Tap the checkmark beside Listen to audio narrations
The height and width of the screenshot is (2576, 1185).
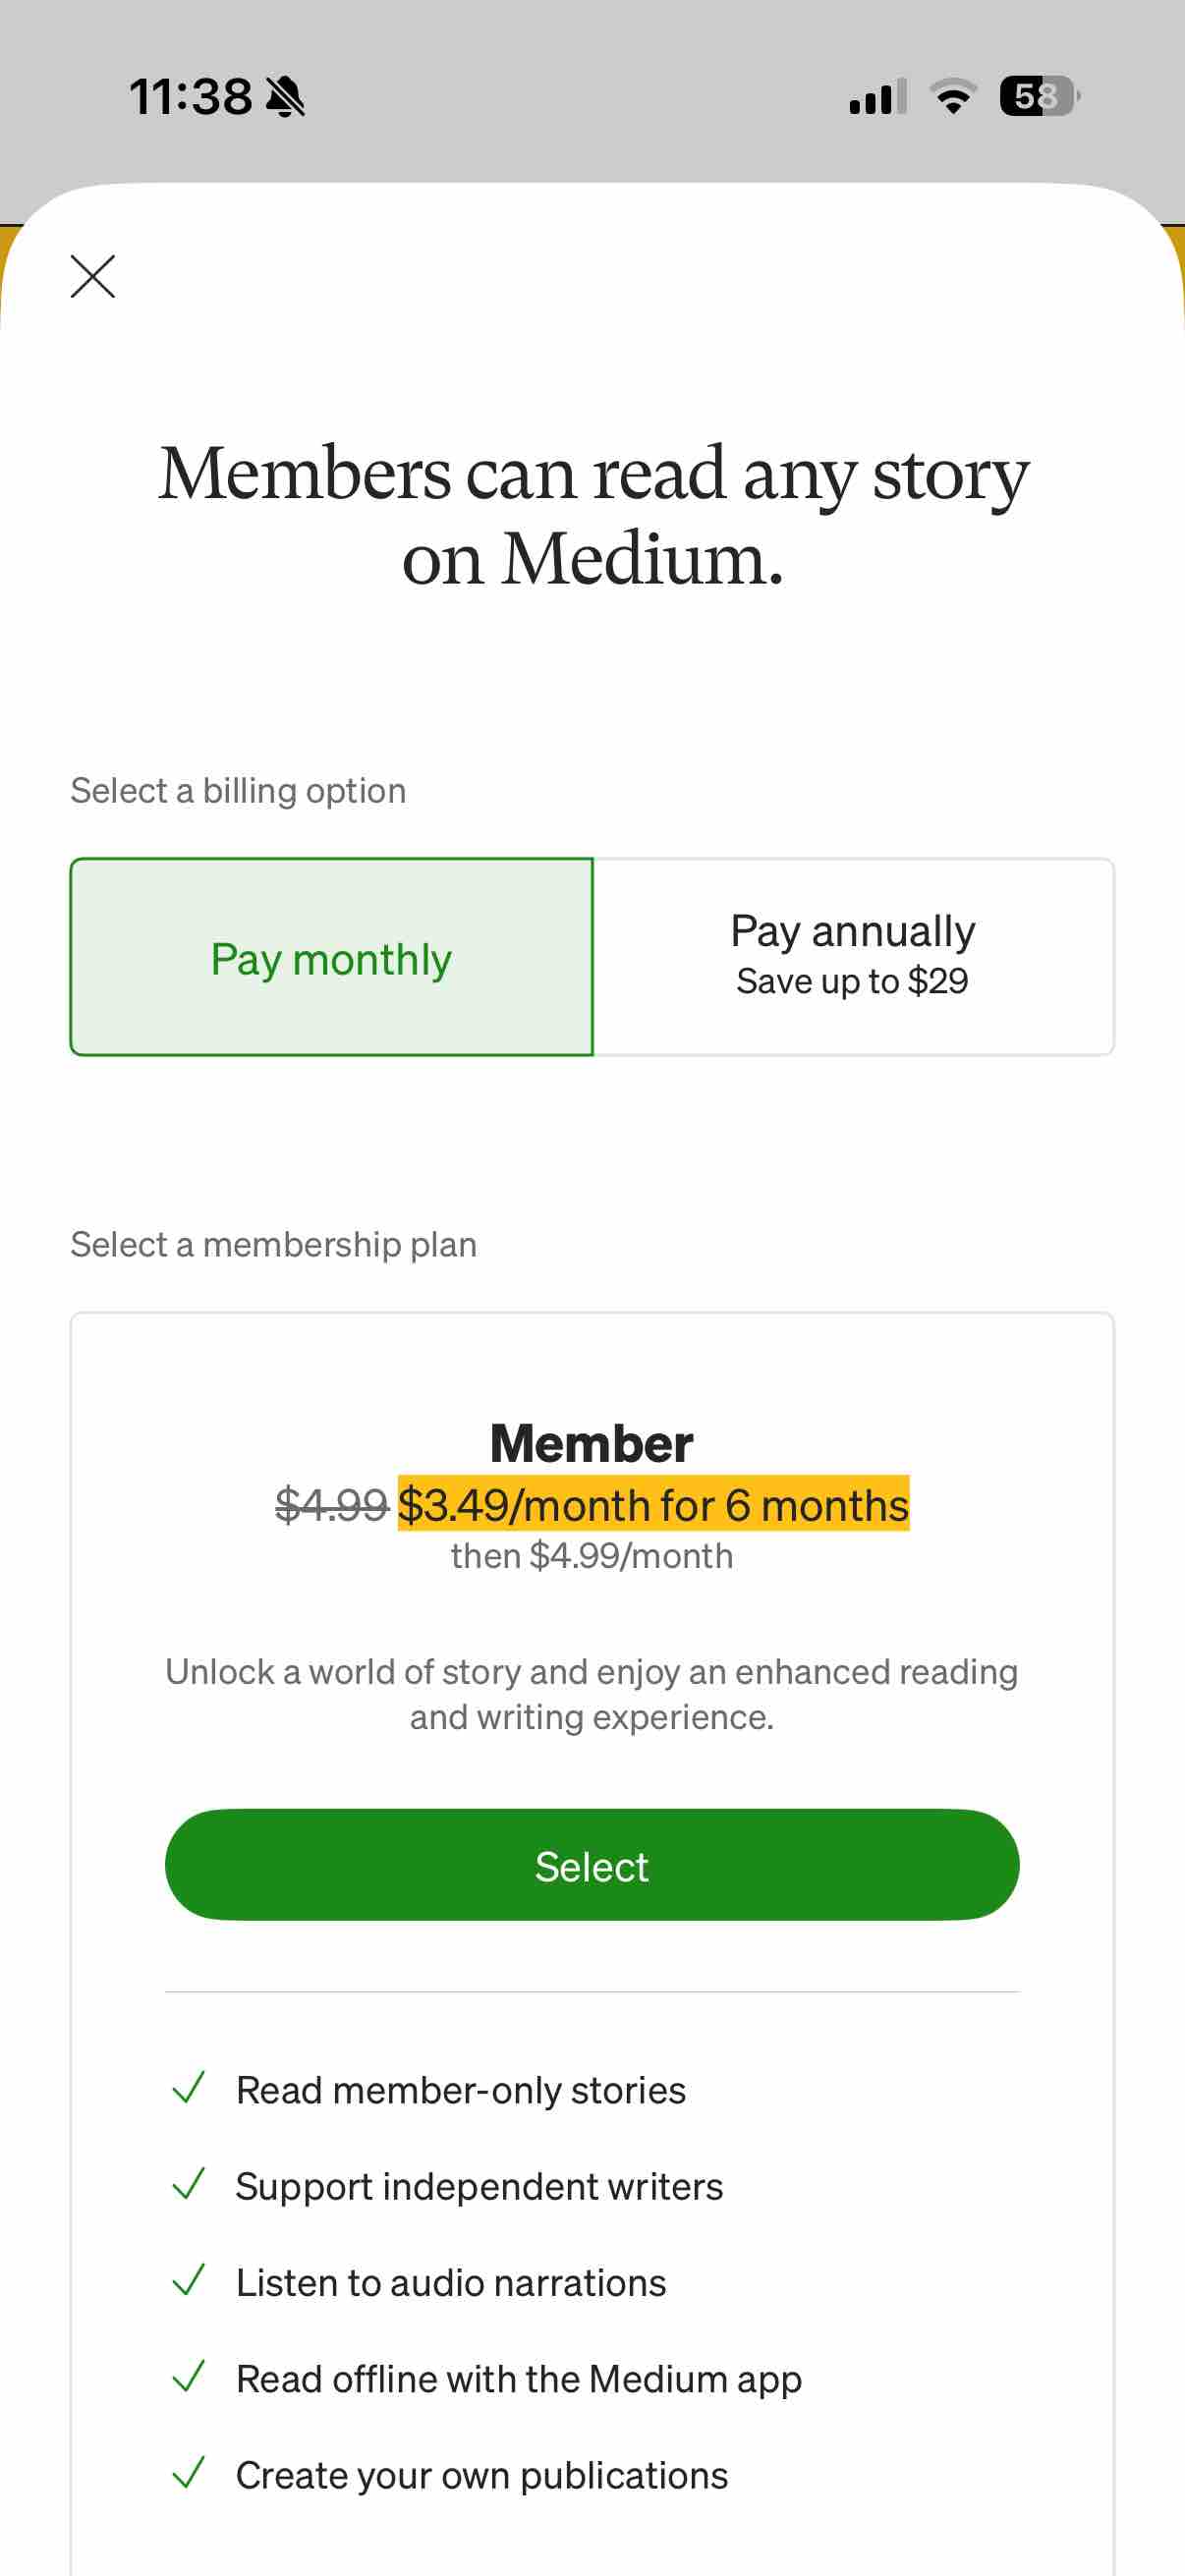coord(189,2280)
